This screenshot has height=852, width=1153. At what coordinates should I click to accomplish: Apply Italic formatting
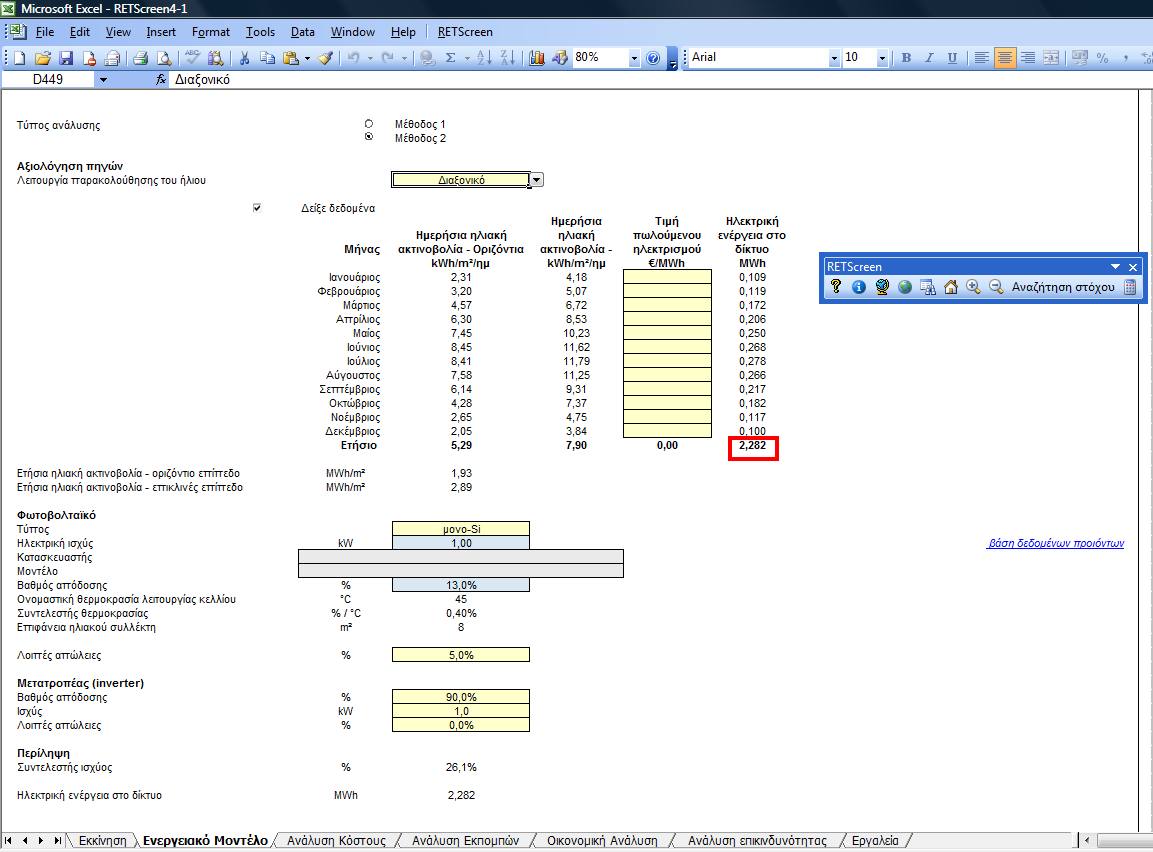(929, 58)
